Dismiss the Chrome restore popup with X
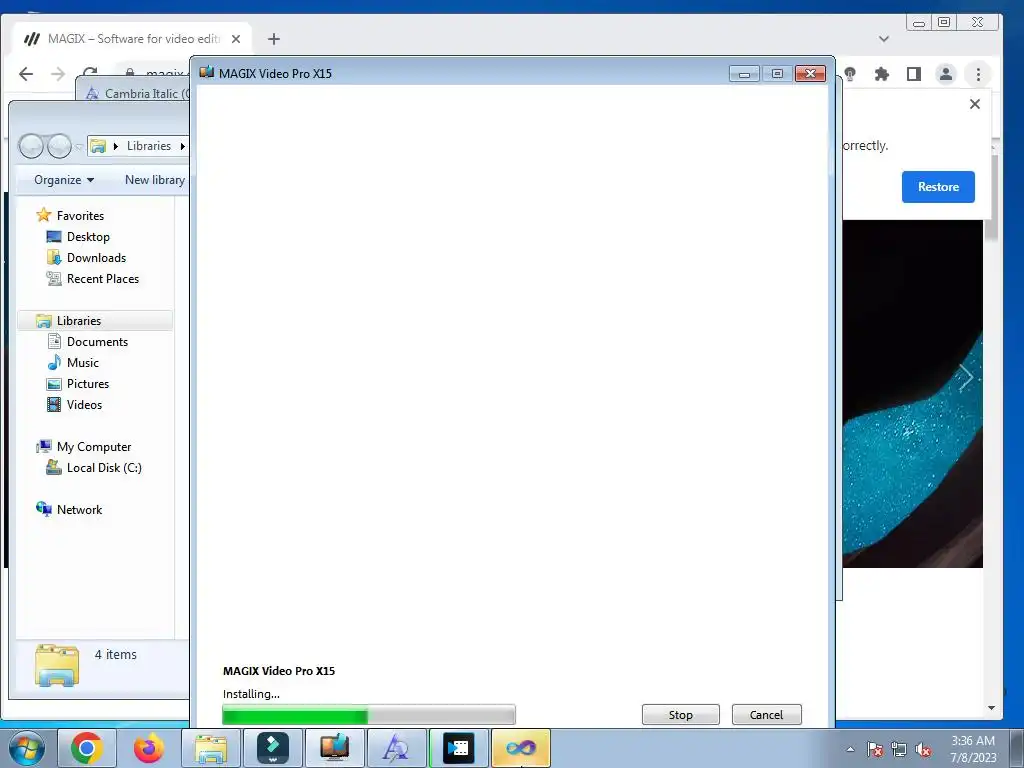The image size is (1024, 768). pos(974,104)
